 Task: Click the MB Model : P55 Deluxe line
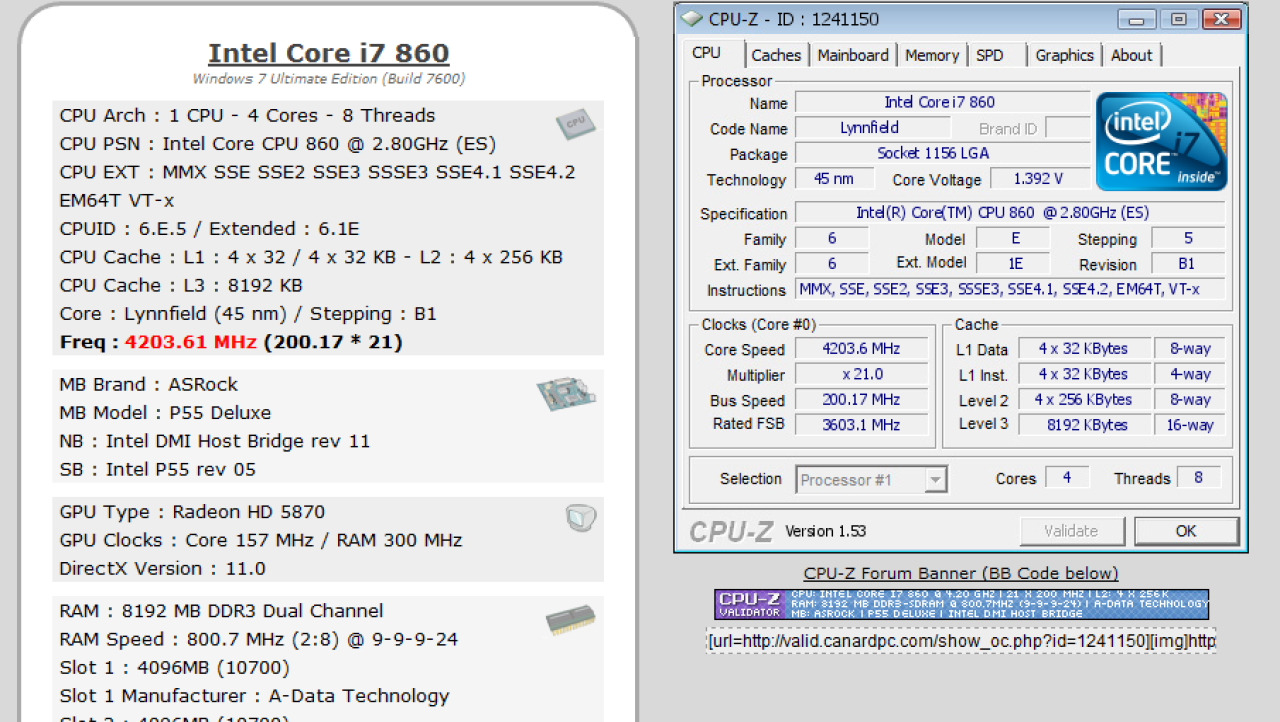(165, 413)
